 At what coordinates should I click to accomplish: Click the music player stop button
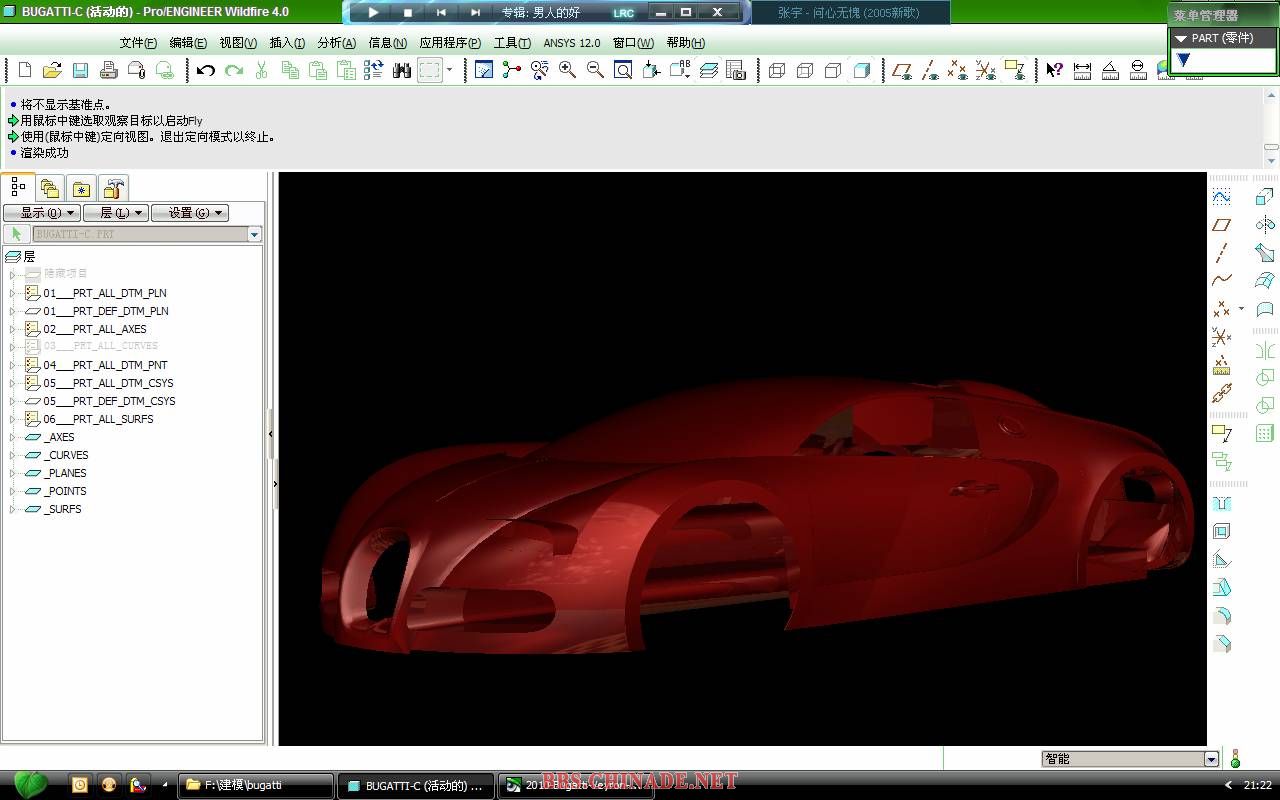408,12
